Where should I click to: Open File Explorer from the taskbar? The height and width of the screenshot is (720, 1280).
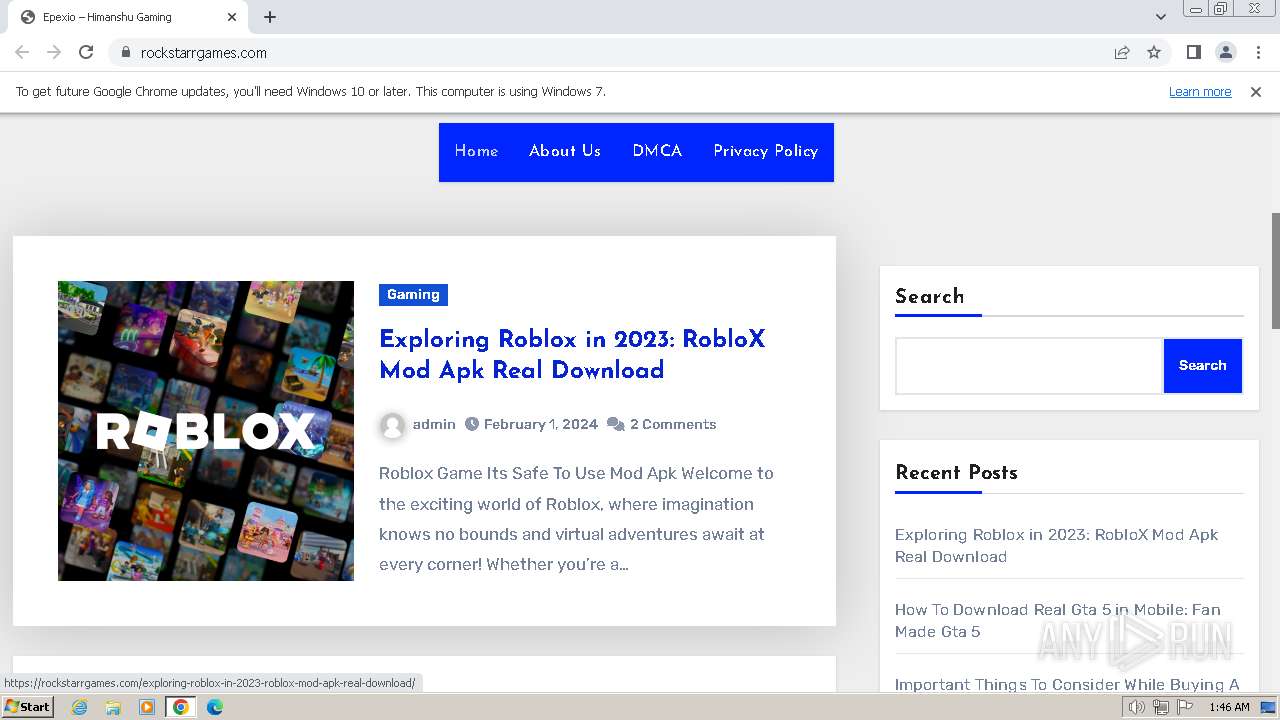click(x=113, y=707)
